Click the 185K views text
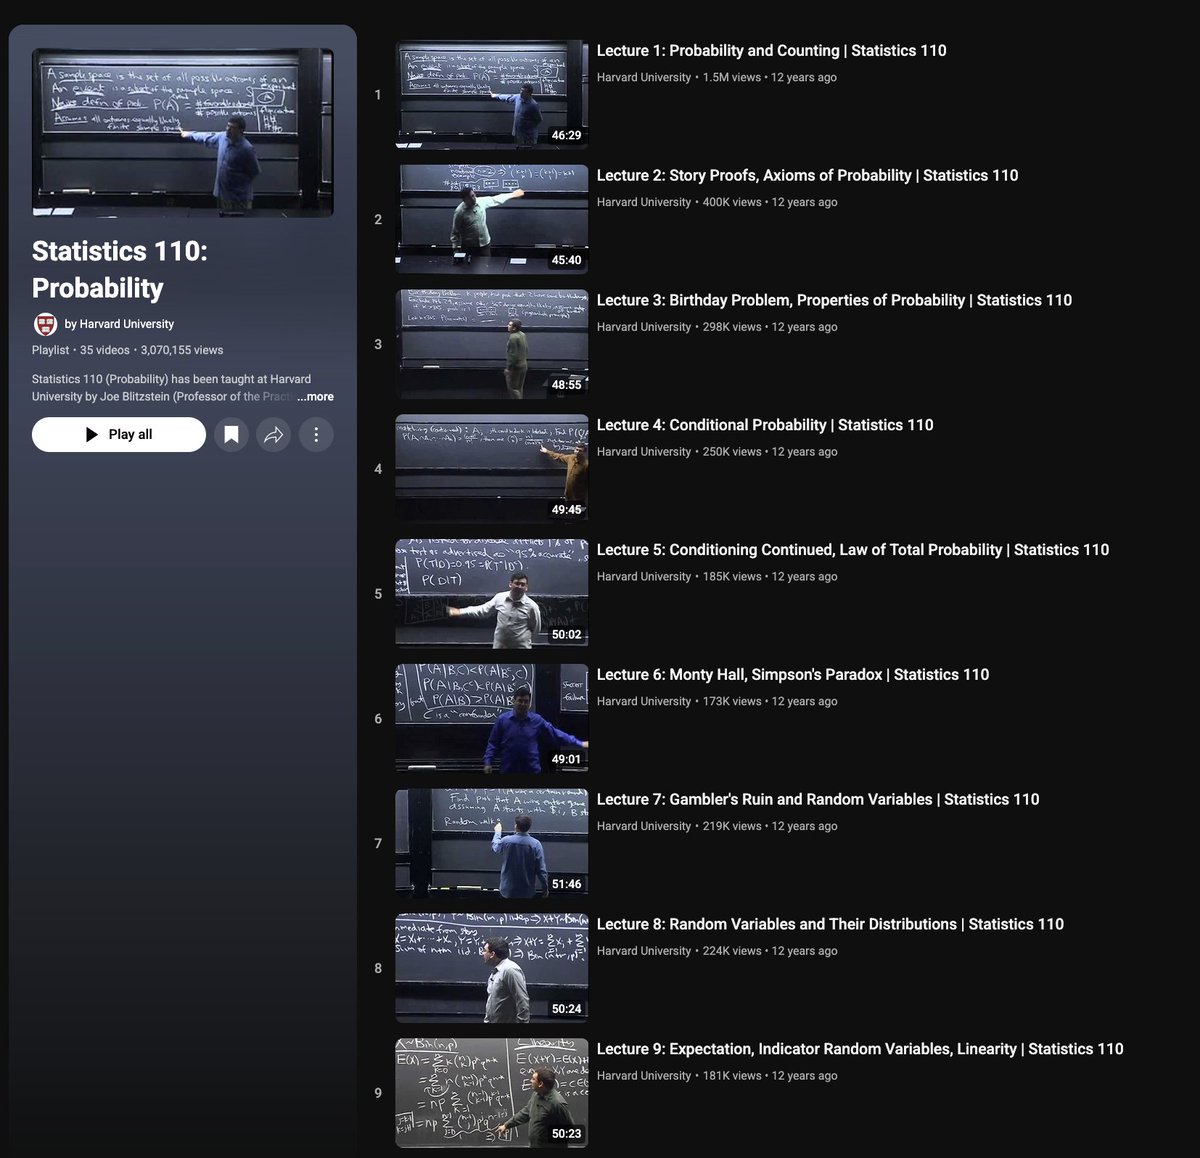Viewport: 1200px width, 1158px height. [732, 577]
